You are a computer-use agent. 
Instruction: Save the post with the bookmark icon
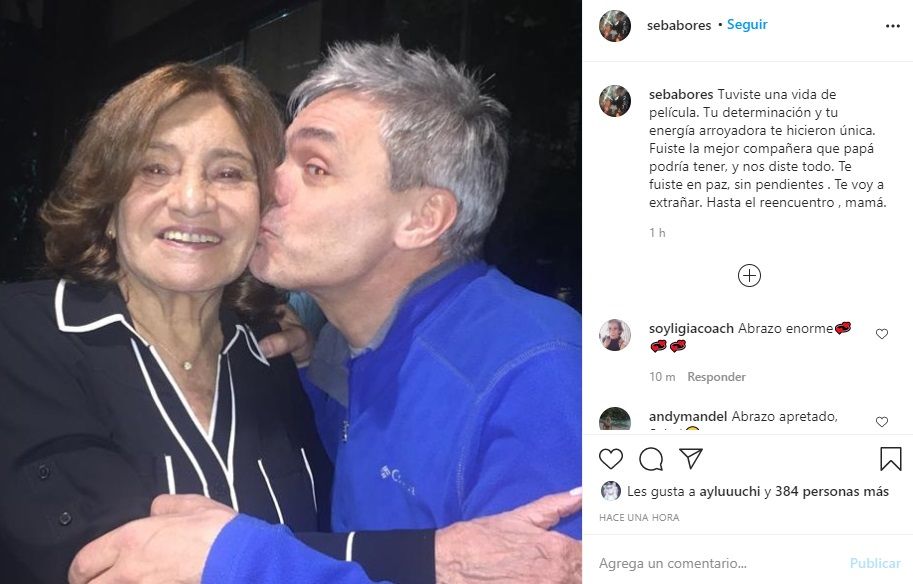[x=890, y=459]
